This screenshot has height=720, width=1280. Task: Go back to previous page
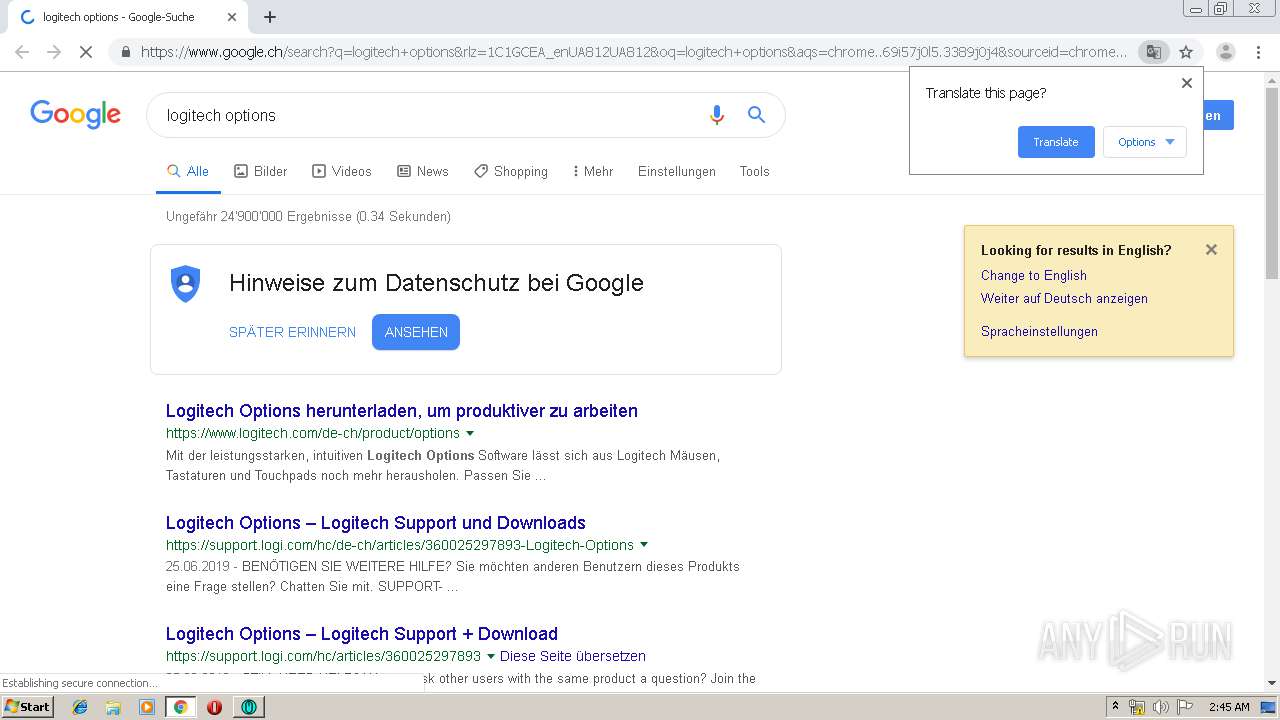point(22,52)
